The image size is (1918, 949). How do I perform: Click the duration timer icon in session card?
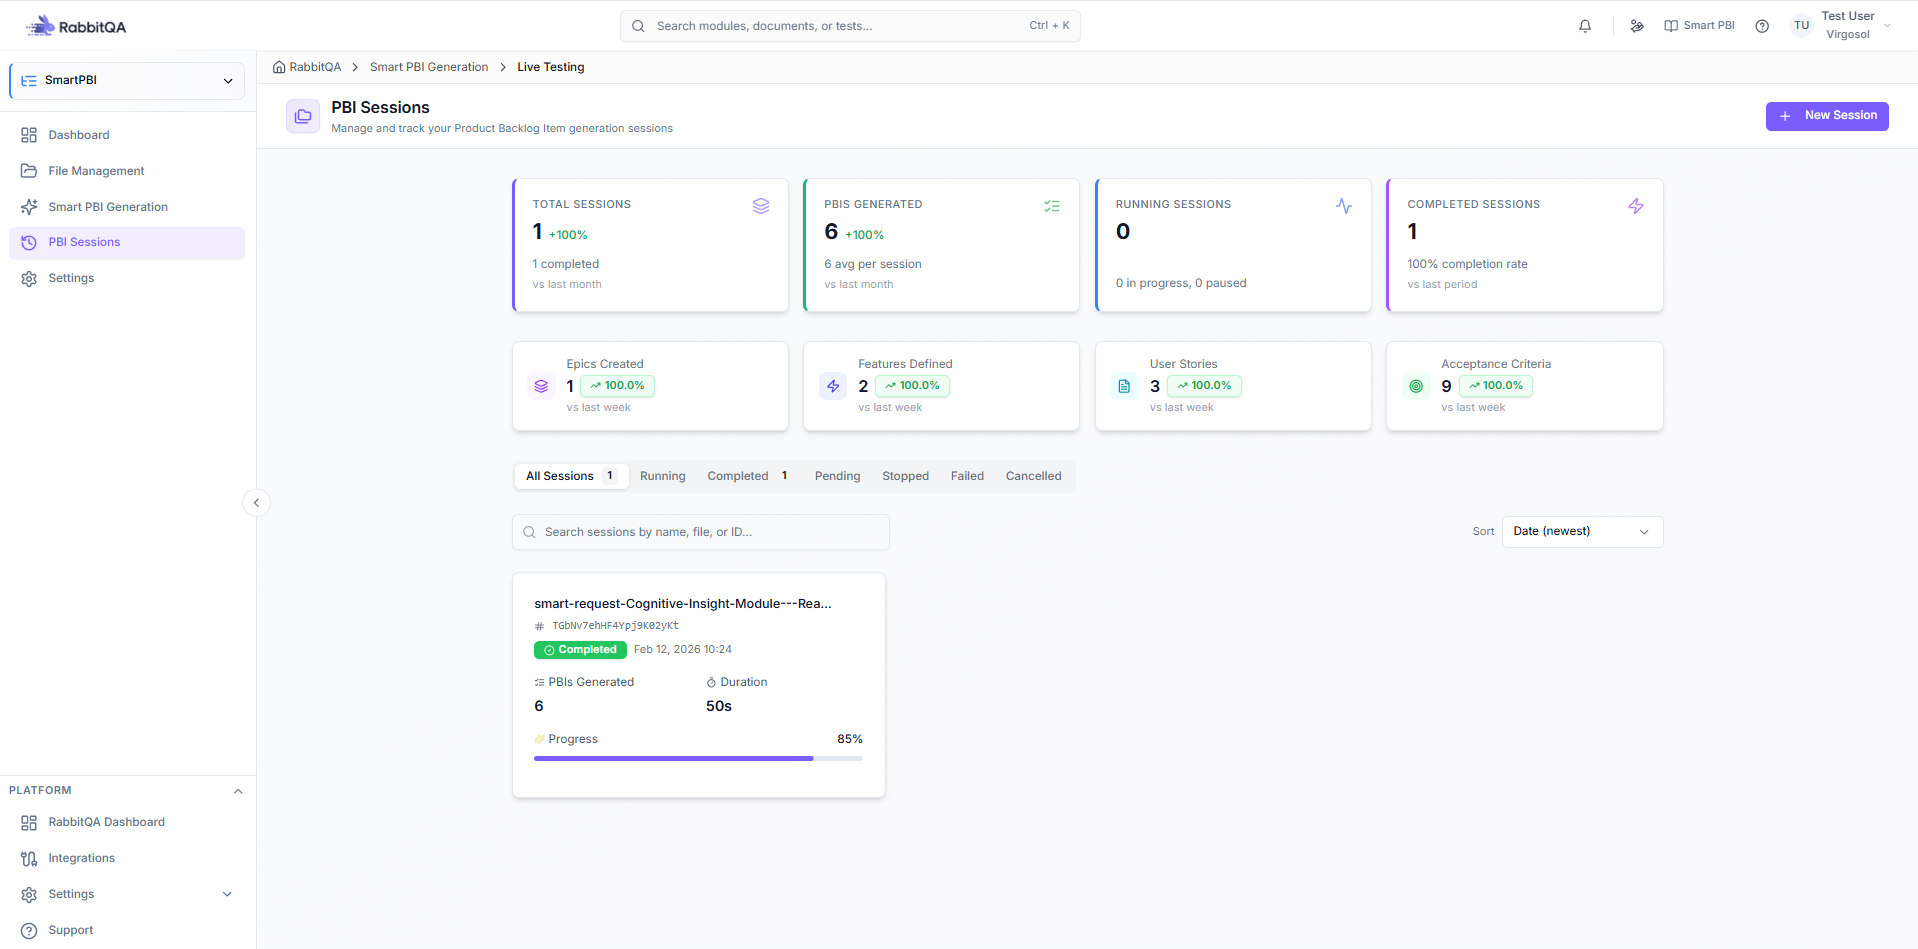[711, 682]
